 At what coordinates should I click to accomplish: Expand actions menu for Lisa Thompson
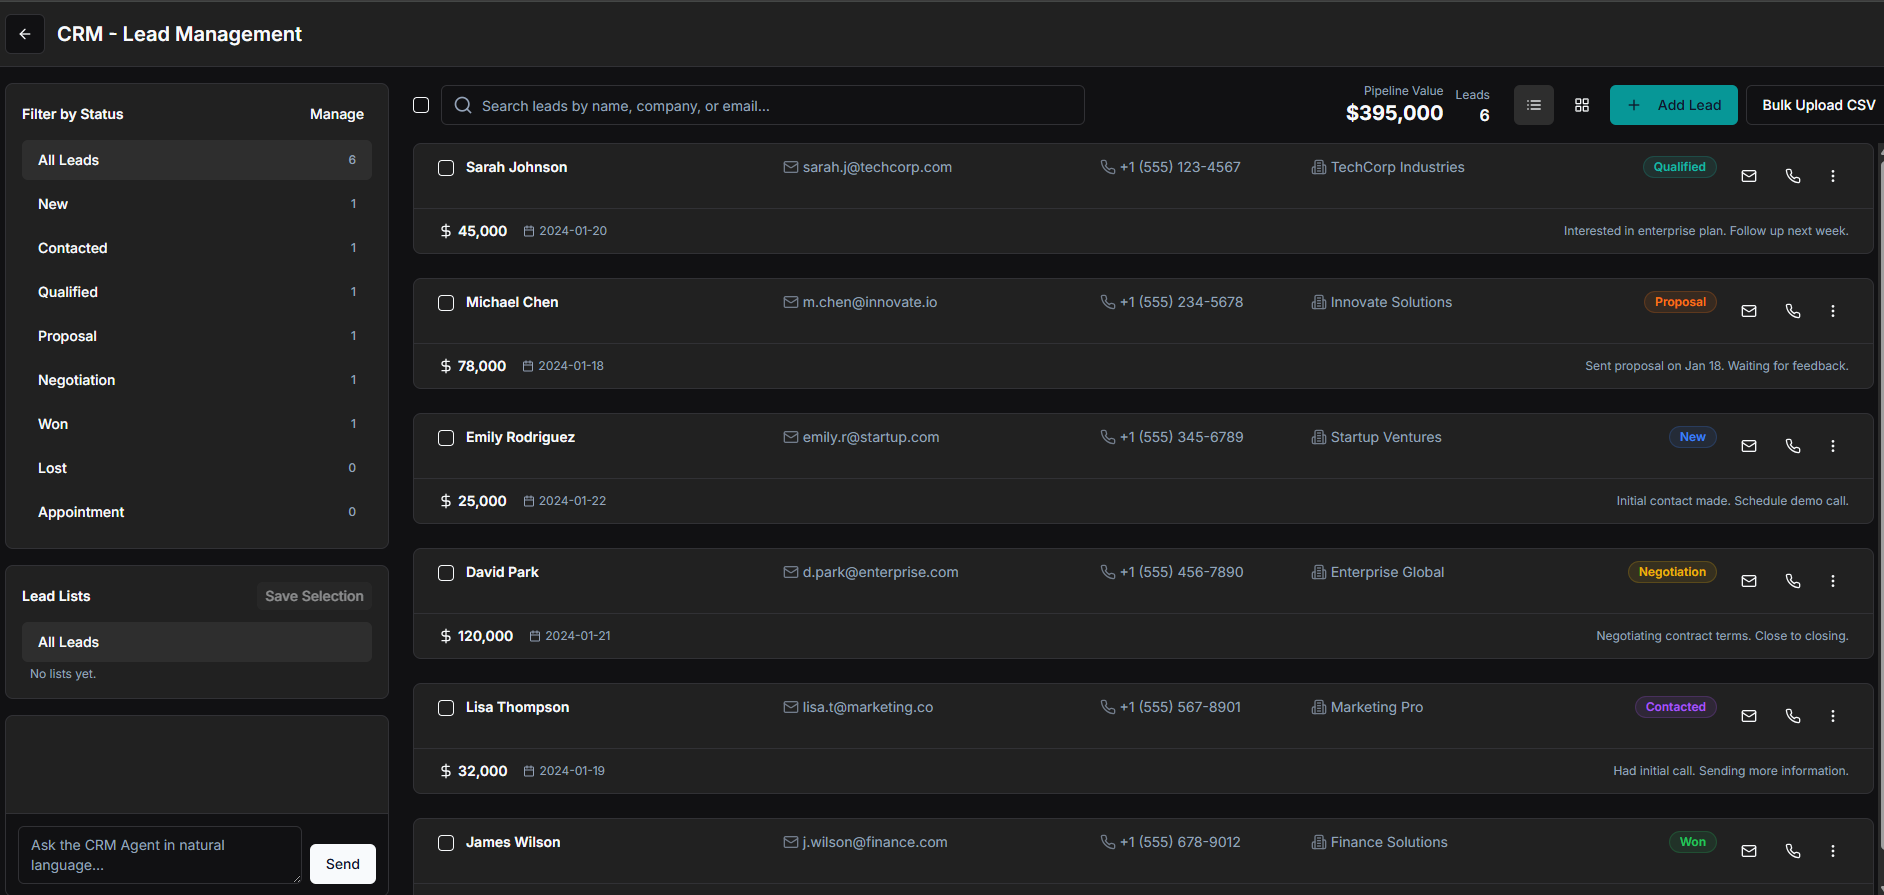click(x=1832, y=716)
